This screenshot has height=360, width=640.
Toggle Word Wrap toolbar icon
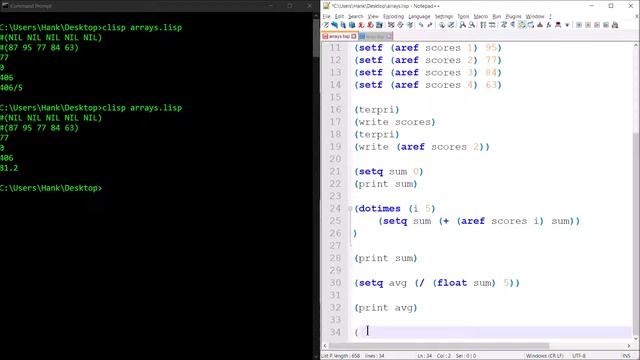point(504,25)
